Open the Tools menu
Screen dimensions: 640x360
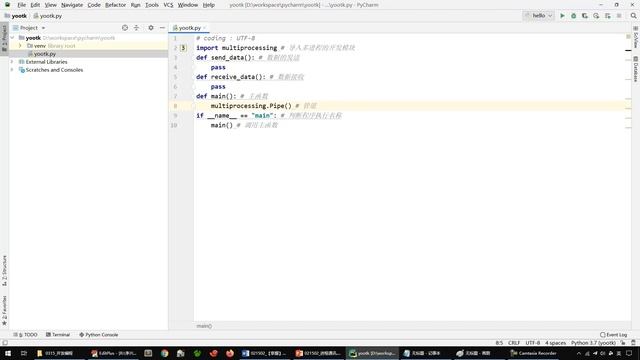[x=152, y=5]
